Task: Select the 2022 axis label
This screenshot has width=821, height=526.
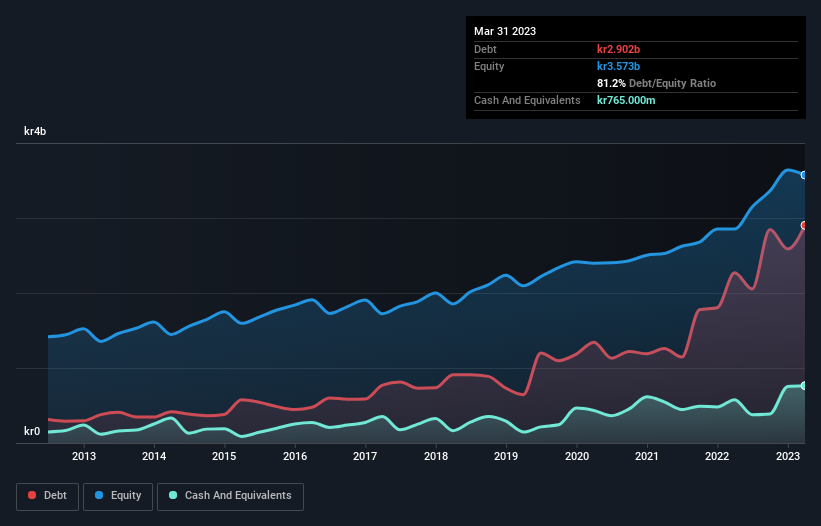Action: pyautogui.click(x=717, y=456)
